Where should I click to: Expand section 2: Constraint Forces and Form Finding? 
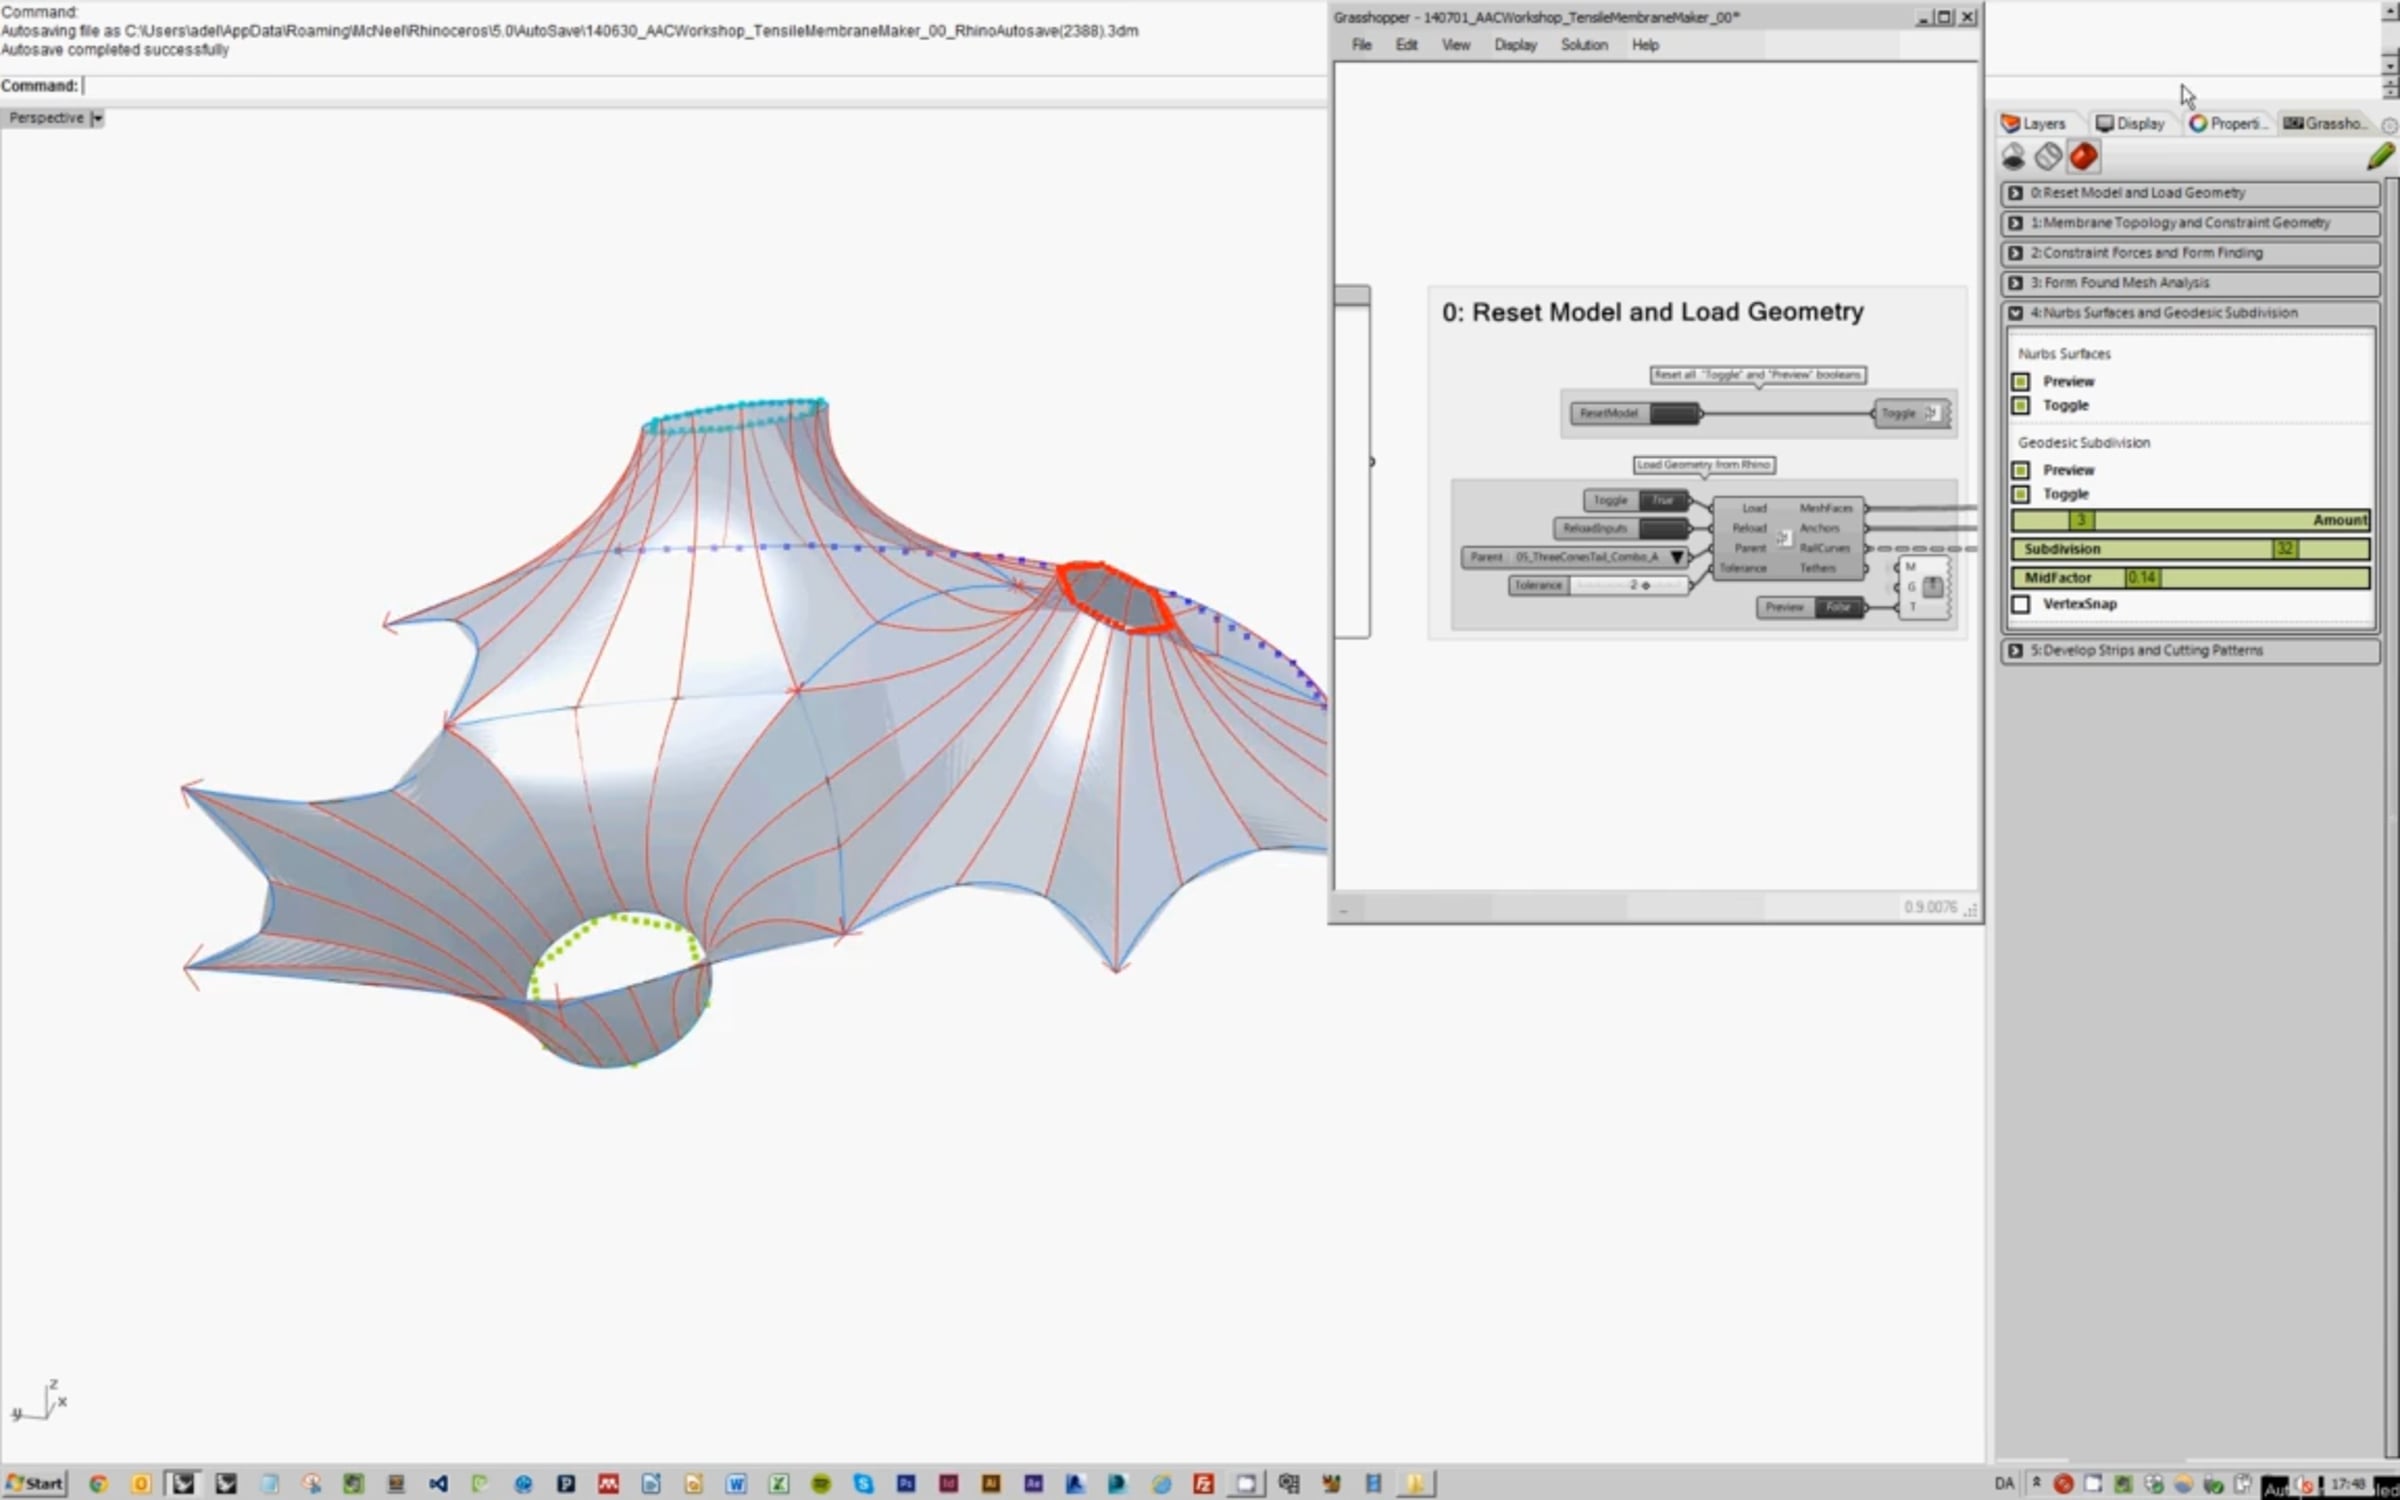tap(2016, 253)
